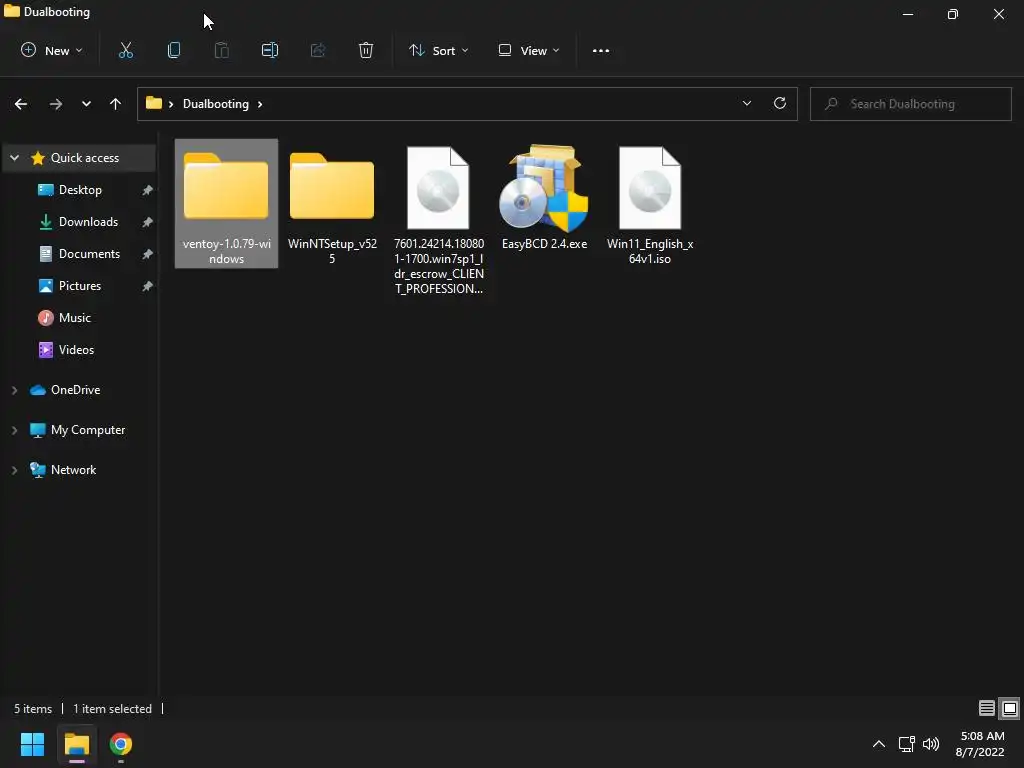
Task: Expand the OneDrive tree node
Action: [14, 390]
